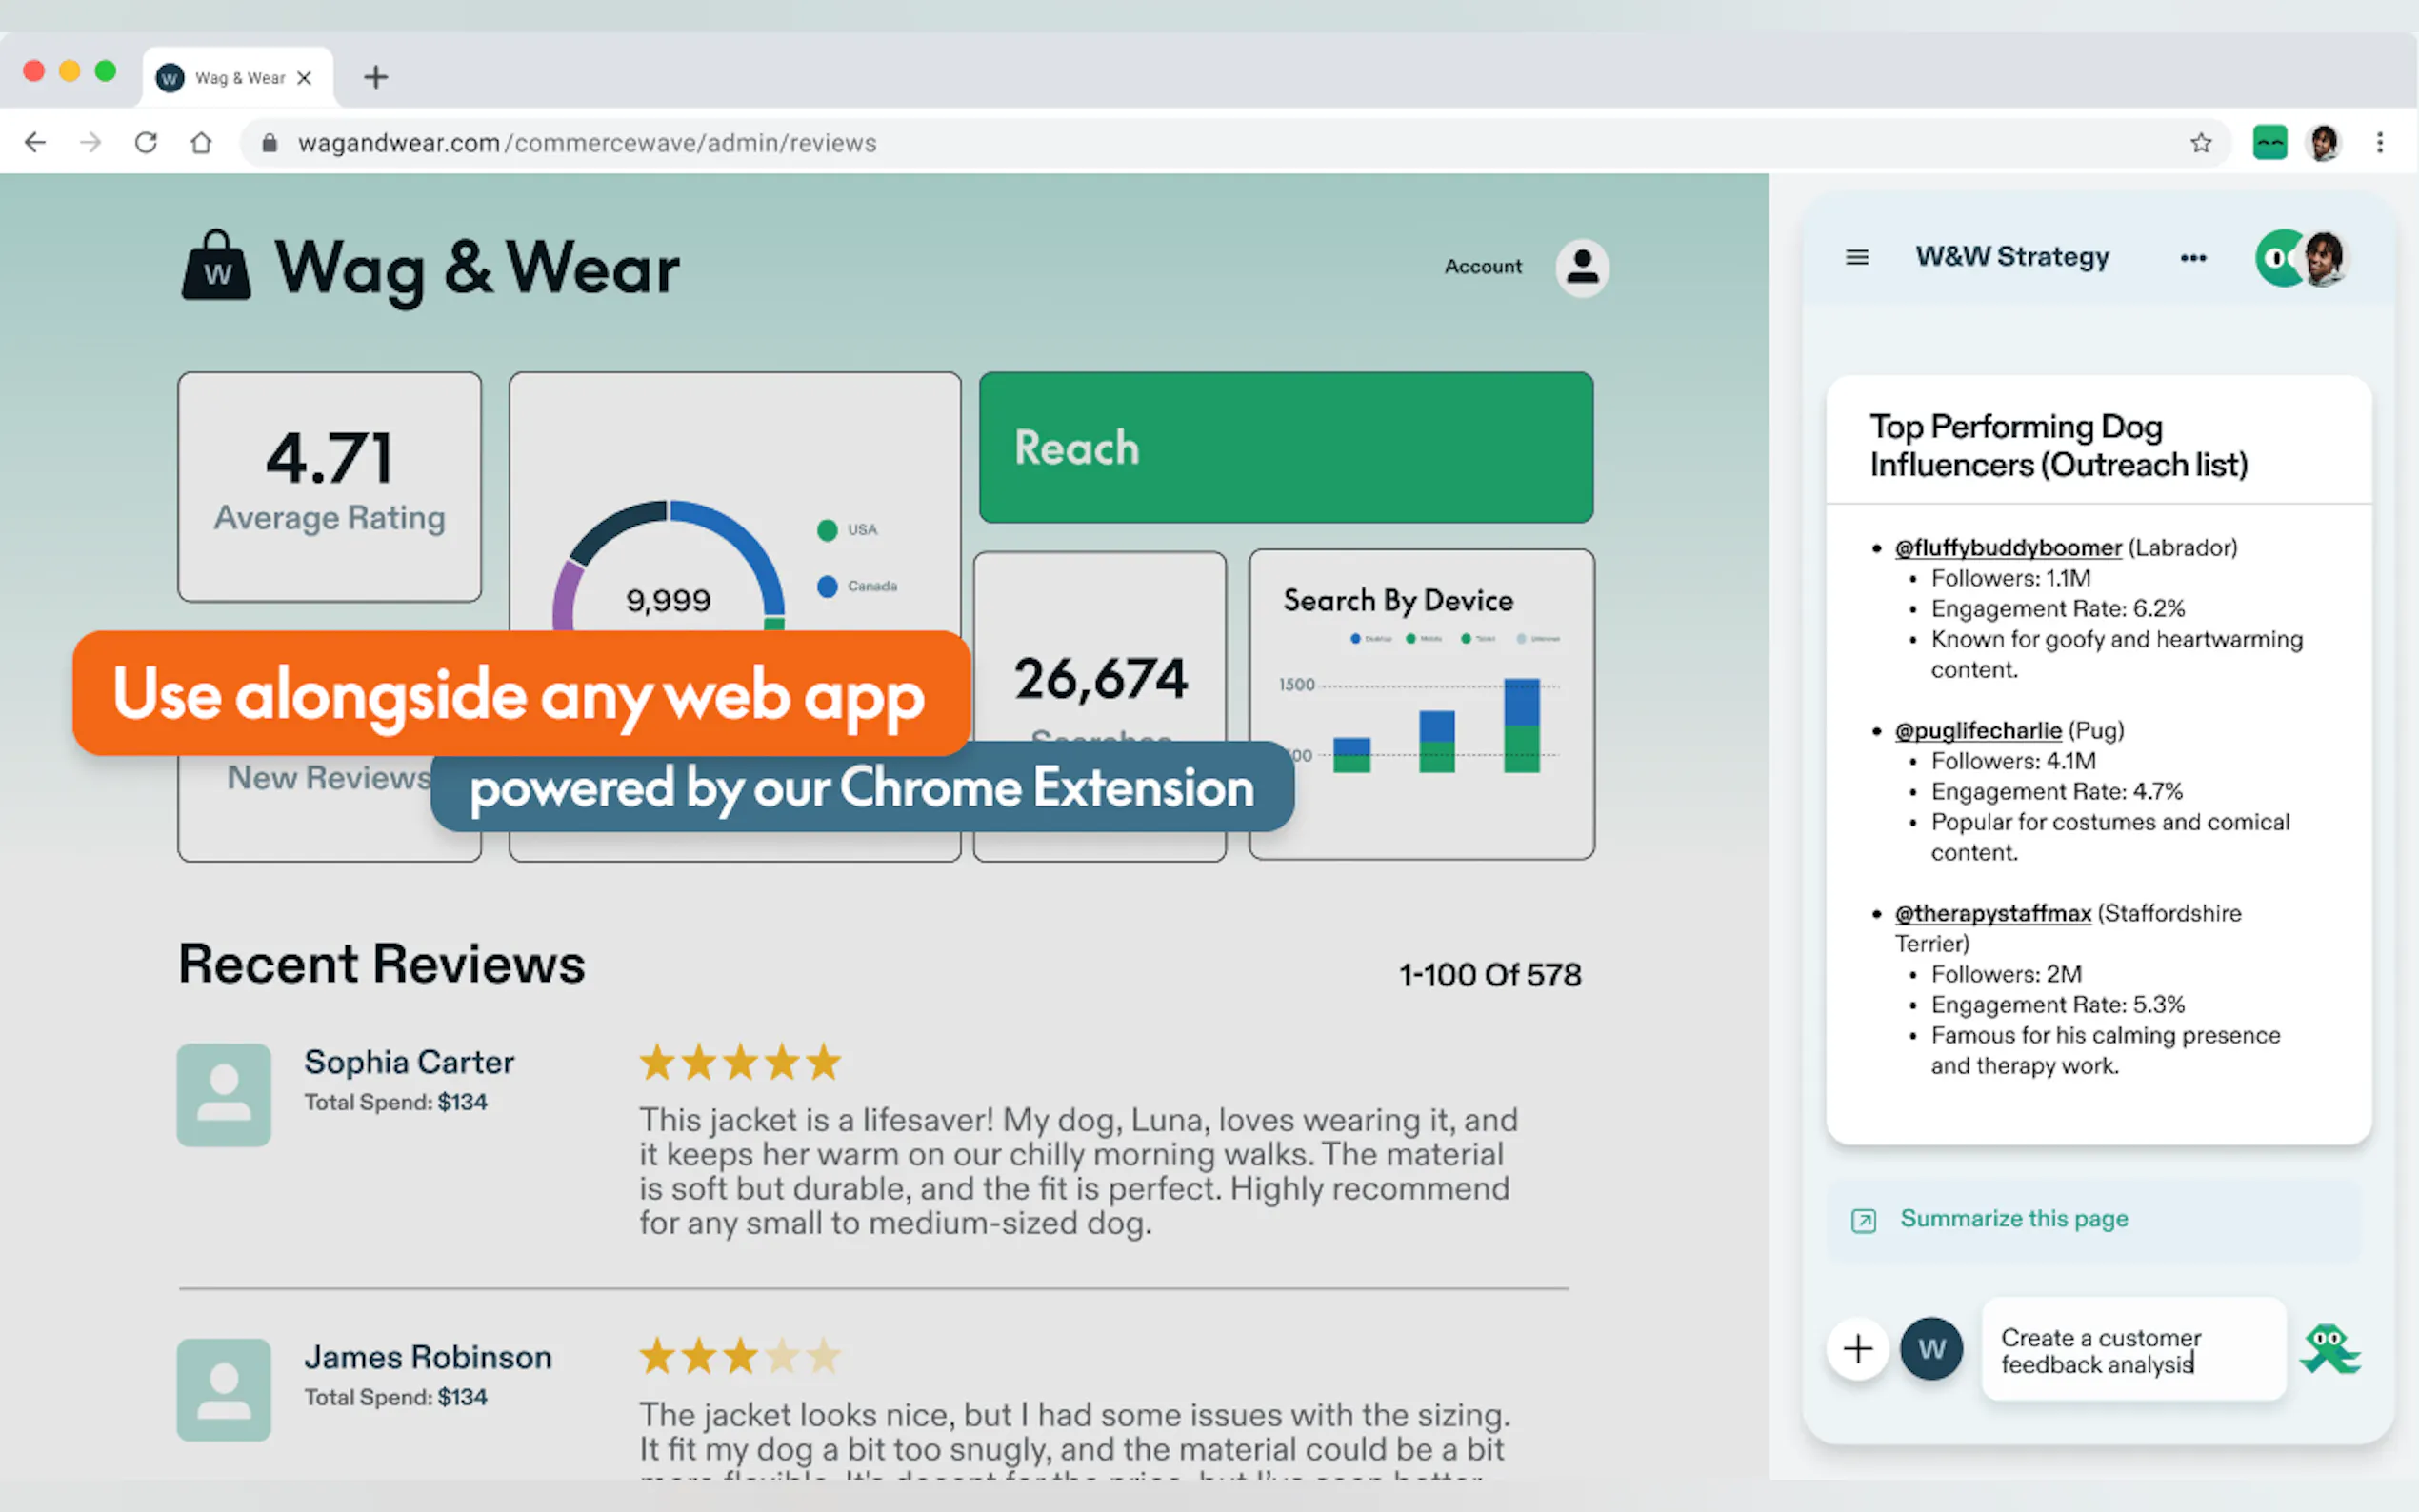Click the three-dot options icon beside W&W Strategy
The image size is (2419, 1512).
tap(2193, 258)
